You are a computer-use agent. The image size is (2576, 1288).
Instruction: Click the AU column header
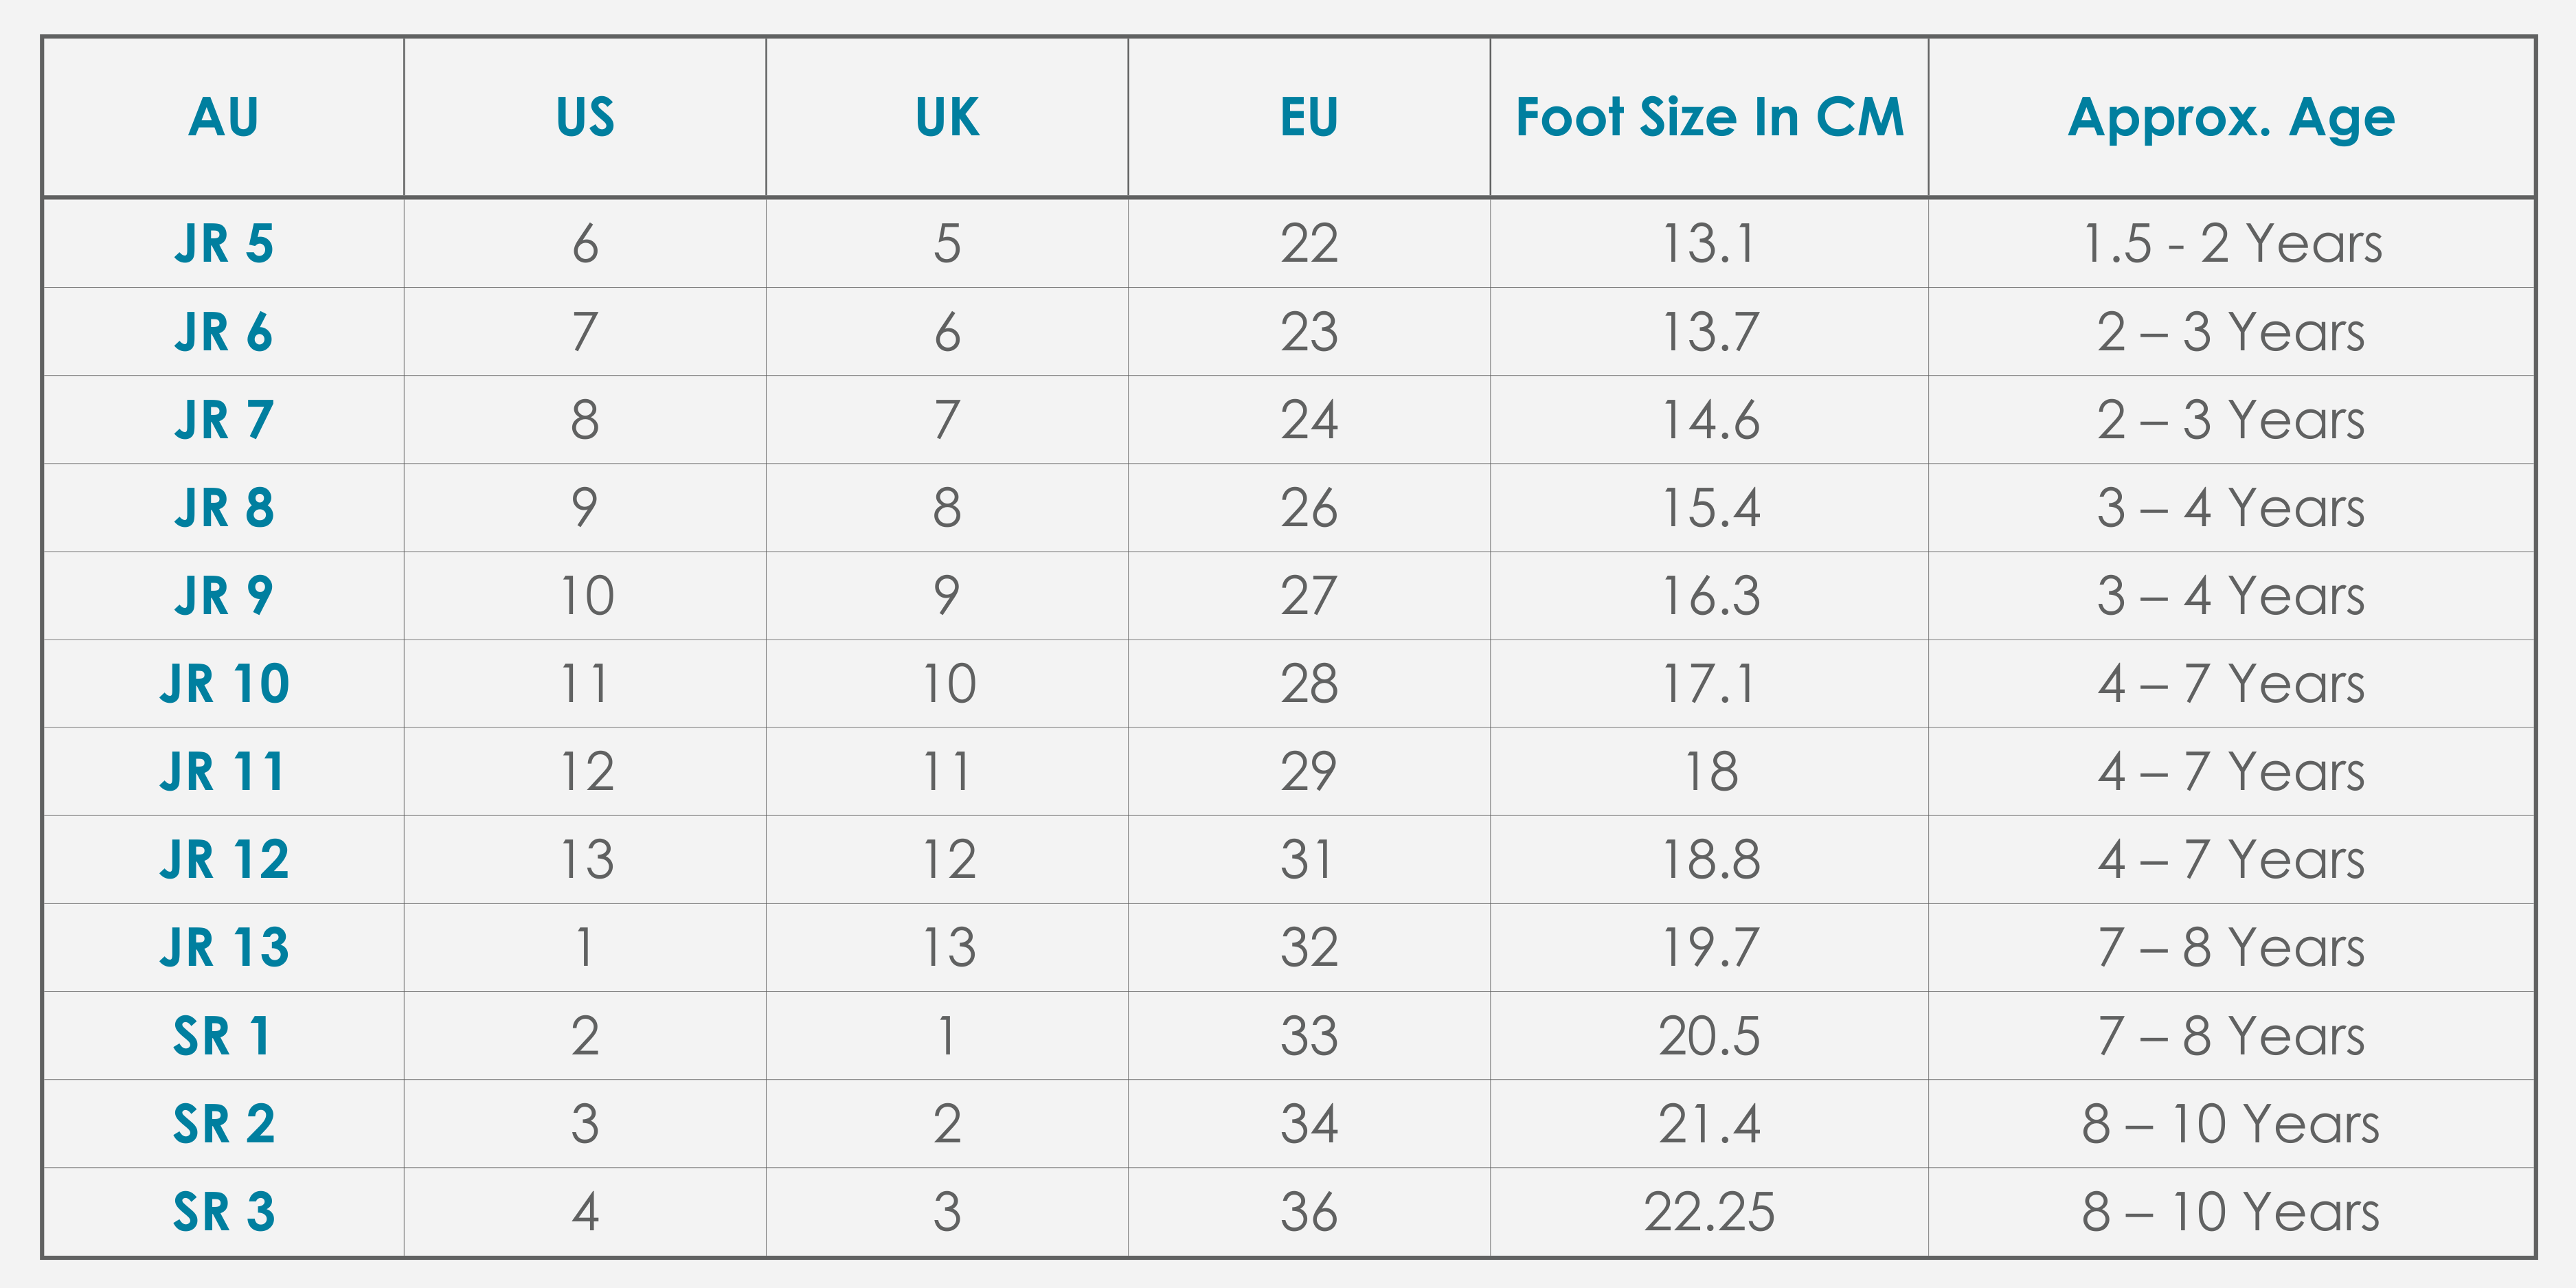[223, 117]
